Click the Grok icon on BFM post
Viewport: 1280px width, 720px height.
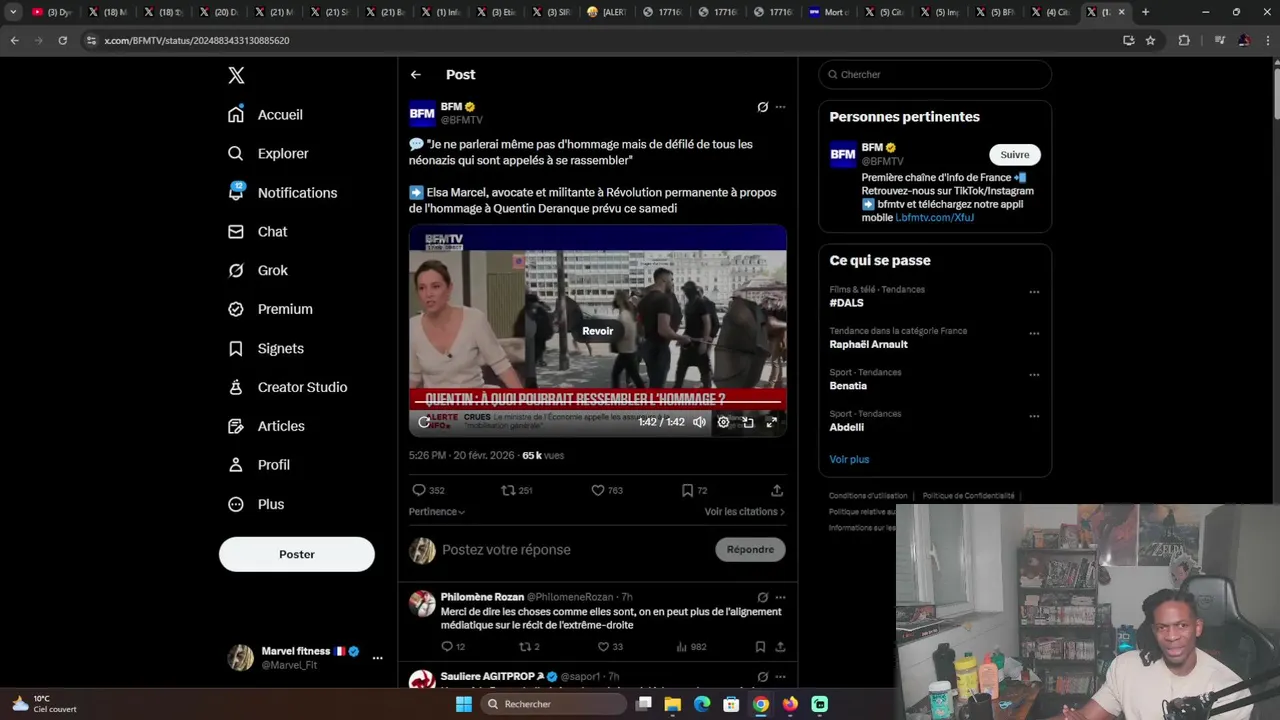tap(763, 107)
